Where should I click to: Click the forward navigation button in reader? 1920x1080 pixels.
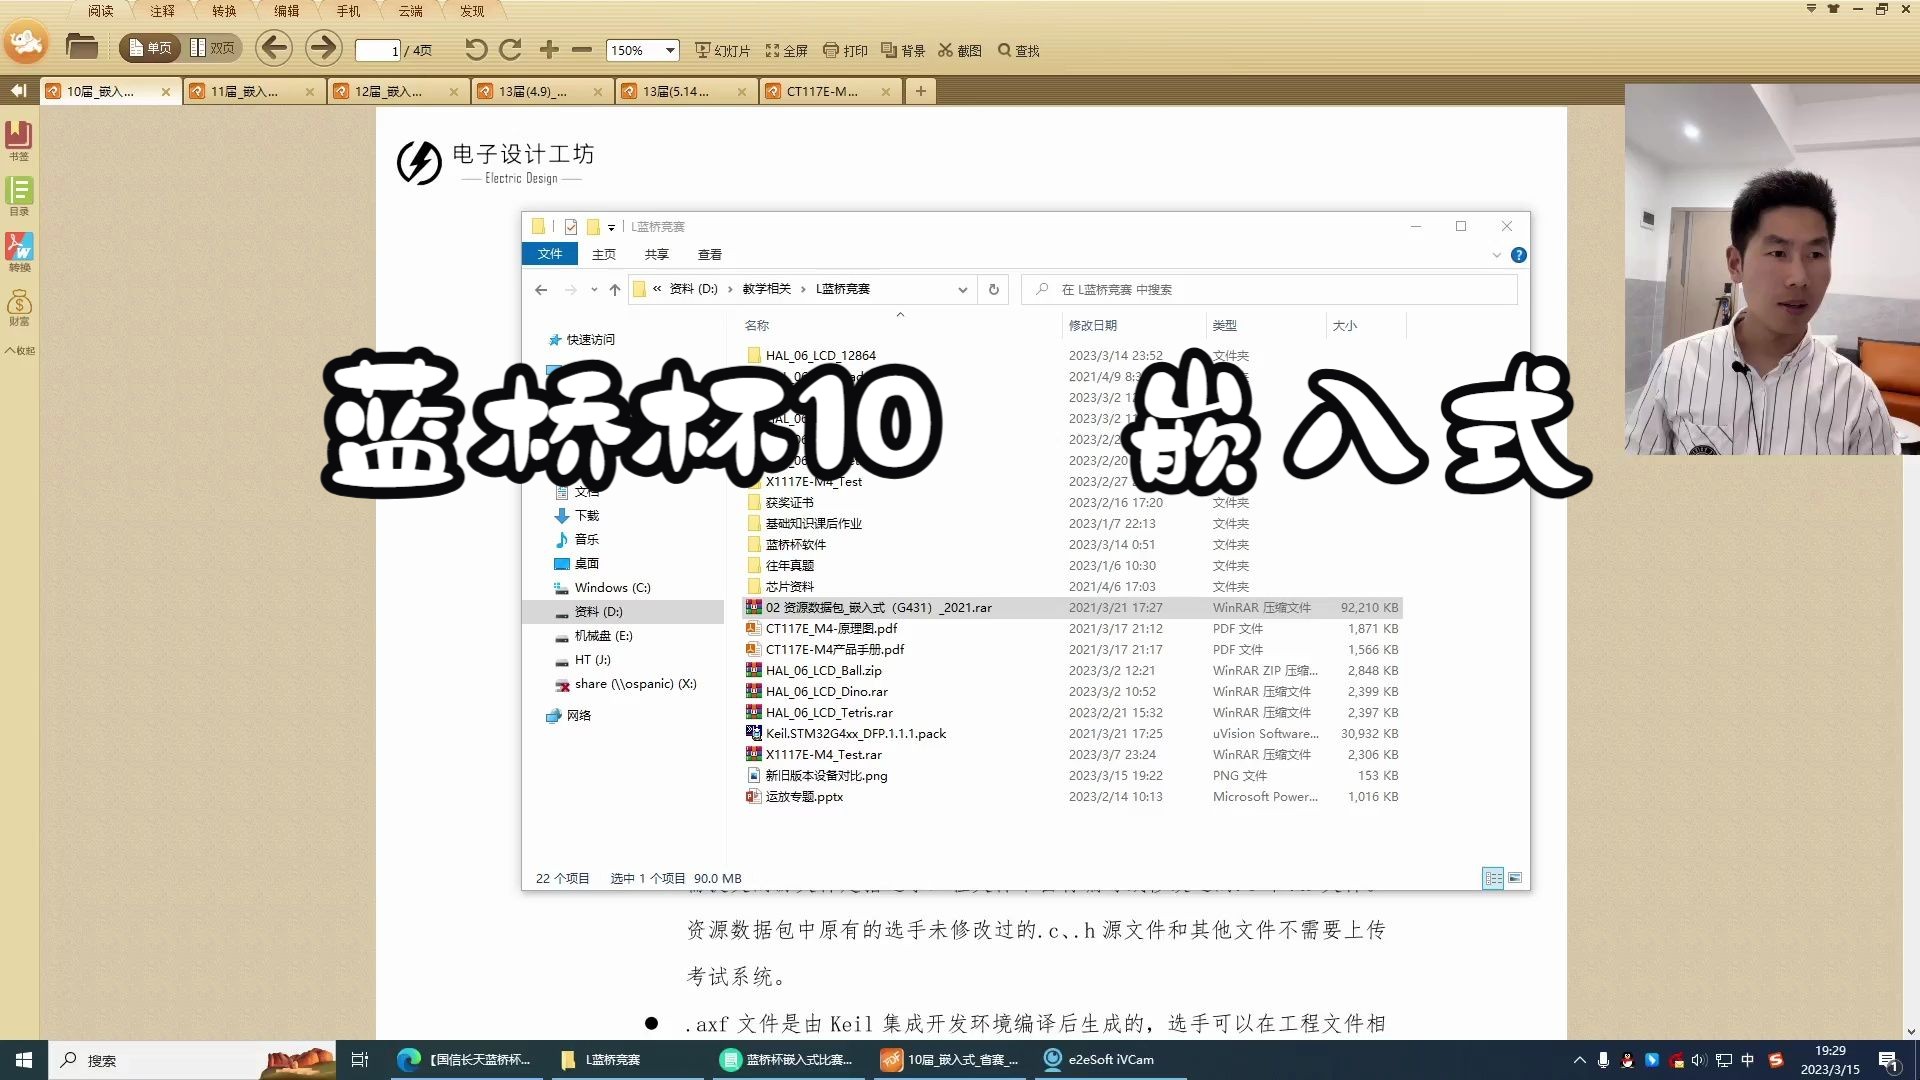pos(322,50)
